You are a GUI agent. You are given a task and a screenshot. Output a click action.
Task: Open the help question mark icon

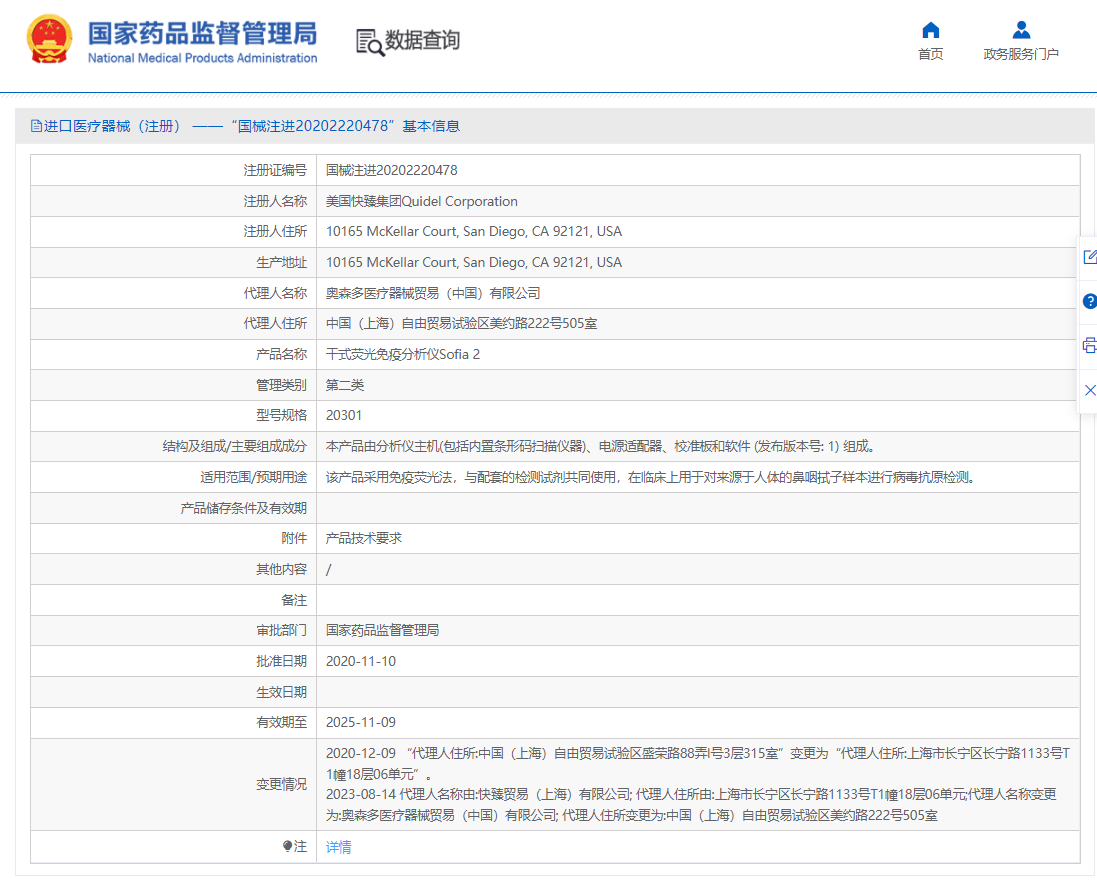click(x=1089, y=301)
